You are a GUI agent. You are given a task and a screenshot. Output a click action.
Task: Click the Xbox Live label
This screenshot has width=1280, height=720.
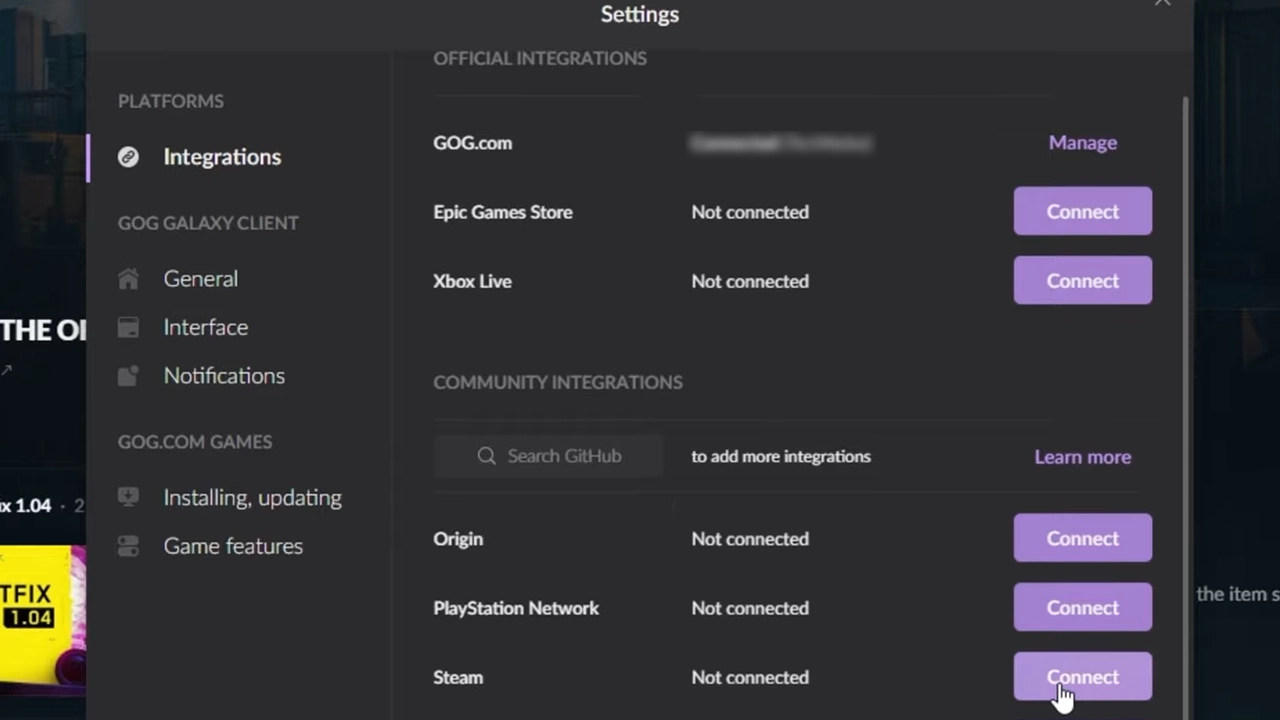472,281
